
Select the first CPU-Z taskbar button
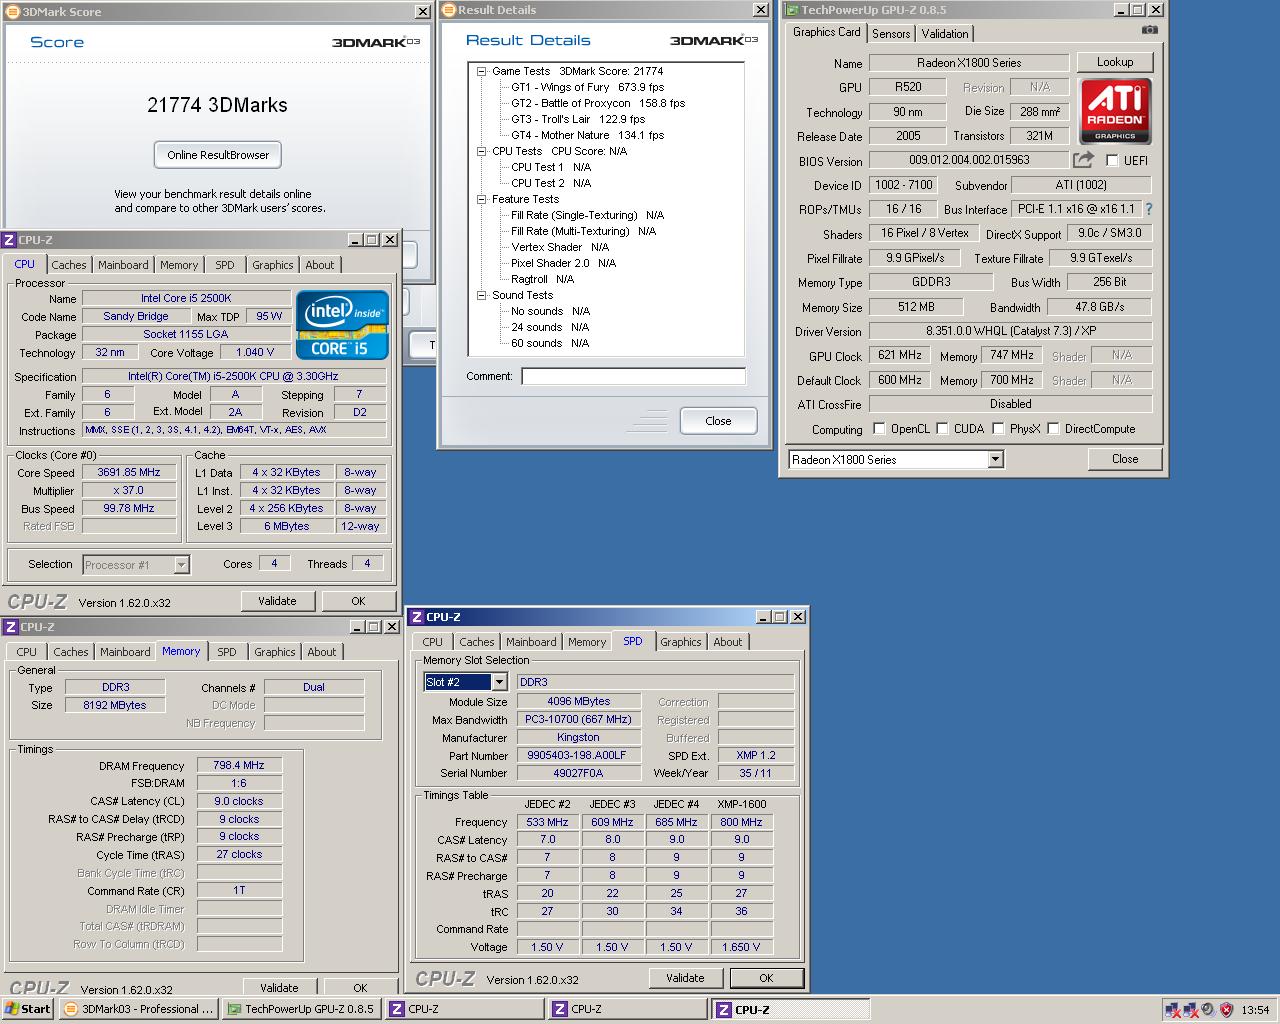464,1009
